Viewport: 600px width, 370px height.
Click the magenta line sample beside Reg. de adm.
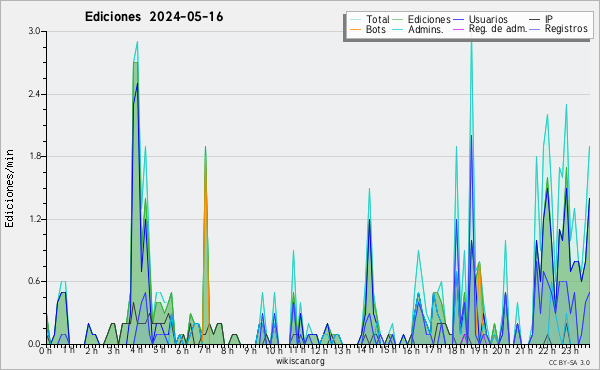click(458, 29)
